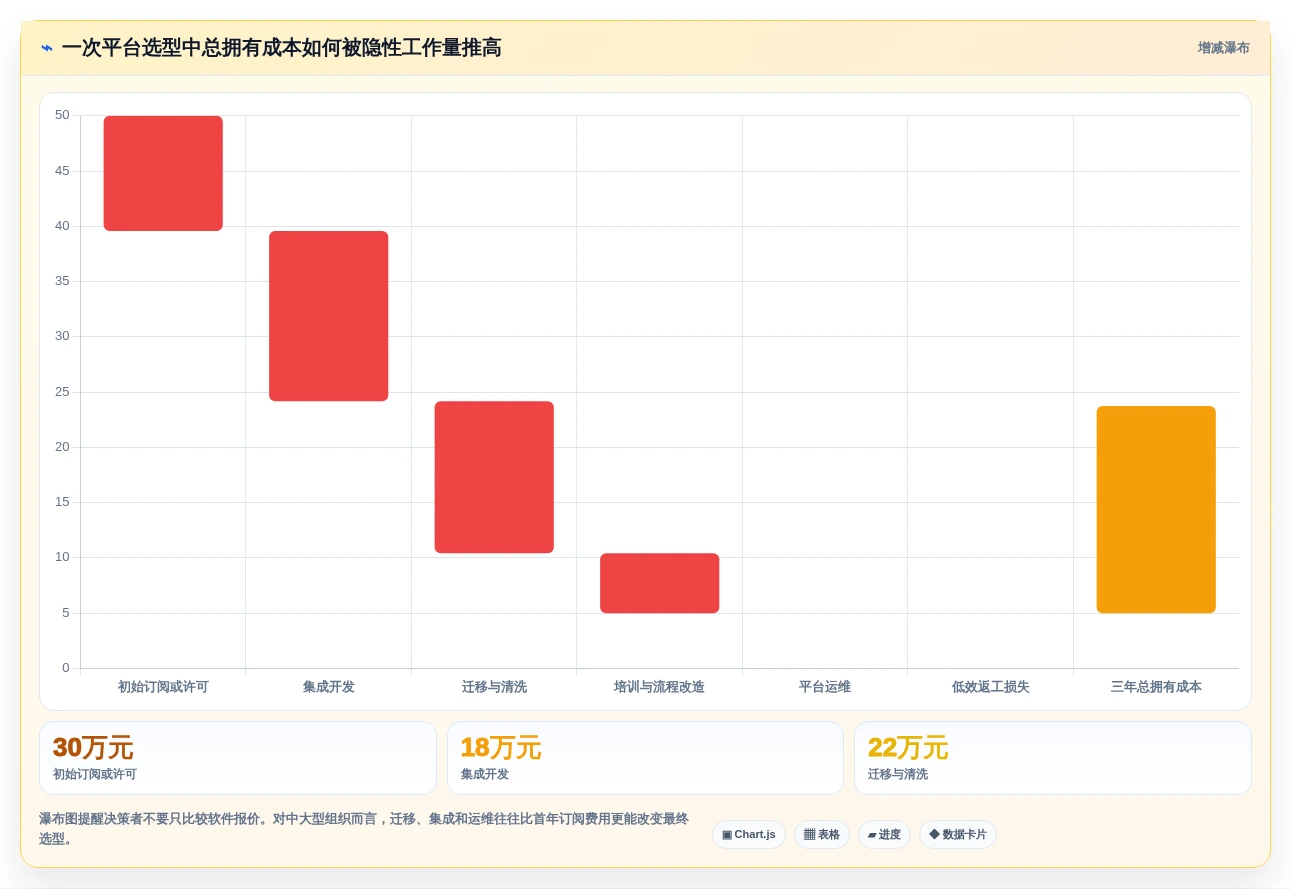
Task: Click y-axis tick value 50
Action: [62, 115]
